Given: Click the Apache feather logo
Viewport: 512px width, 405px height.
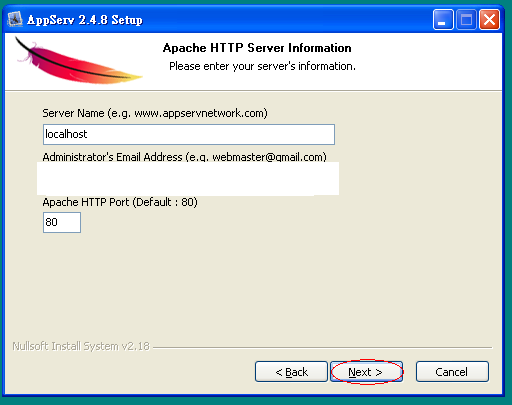Looking at the screenshot, I should 79,61.
